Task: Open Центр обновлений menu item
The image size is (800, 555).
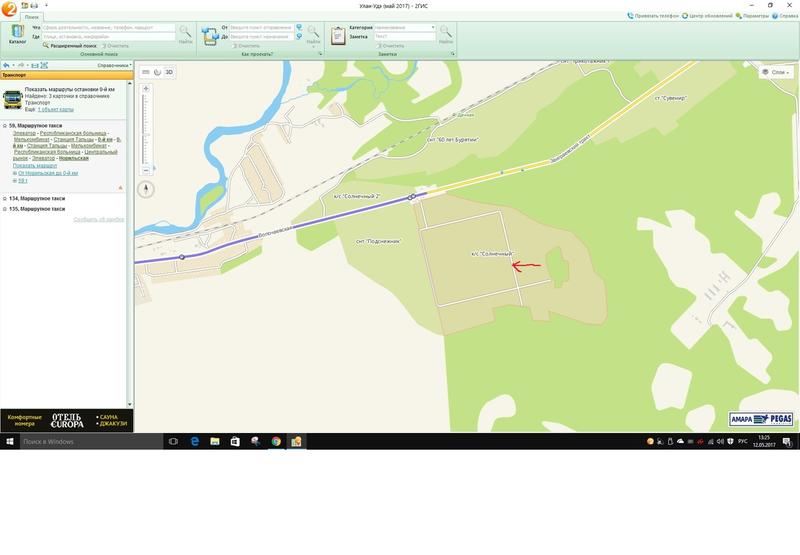Action: (707, 16)
